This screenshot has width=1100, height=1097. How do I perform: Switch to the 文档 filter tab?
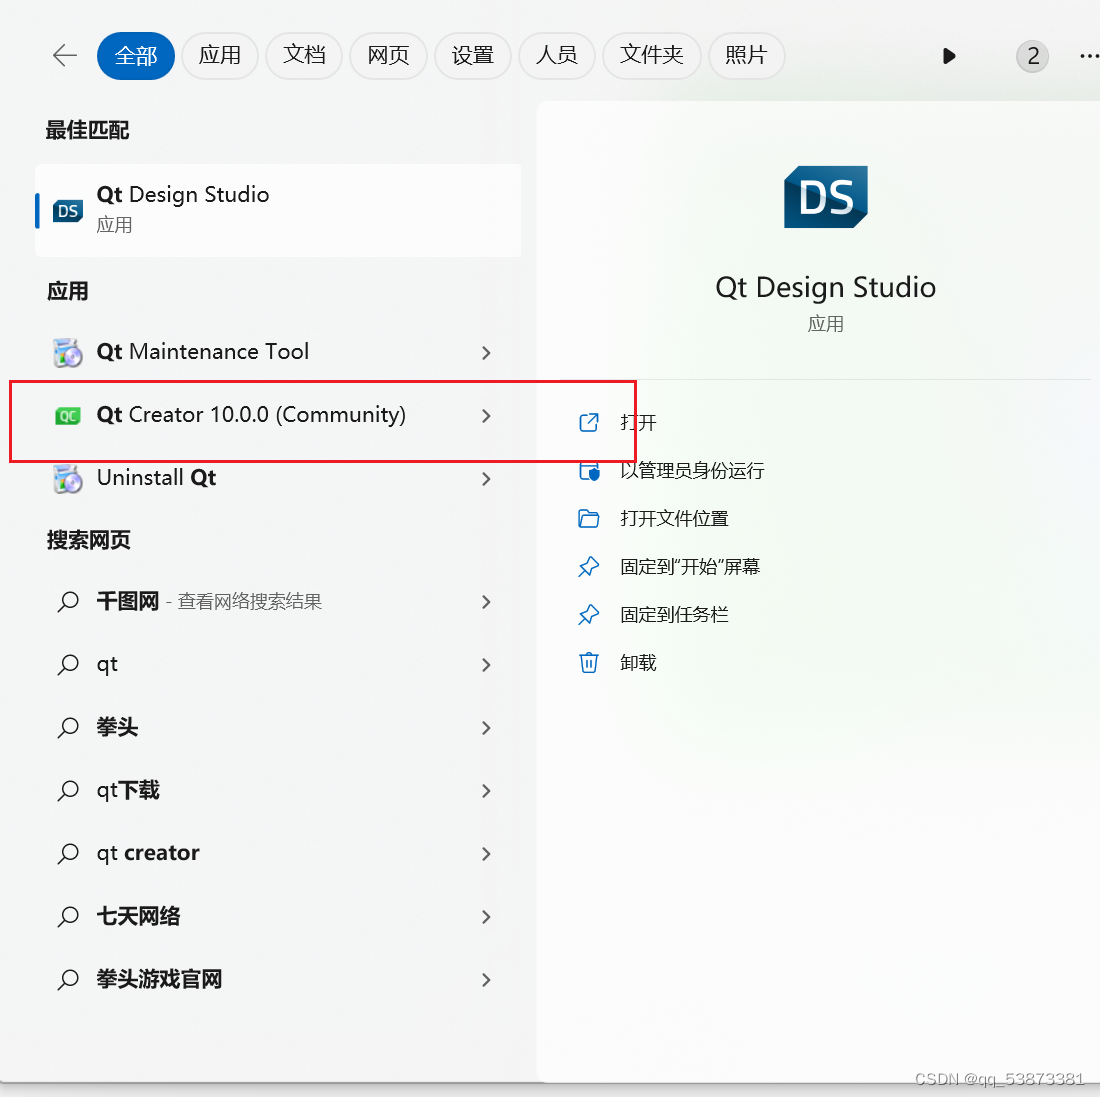tap(304, 56)
